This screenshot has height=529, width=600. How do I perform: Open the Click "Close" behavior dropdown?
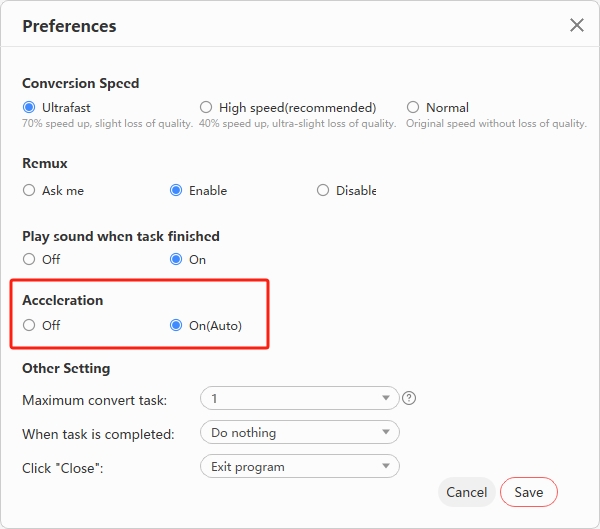pos(299,466)
